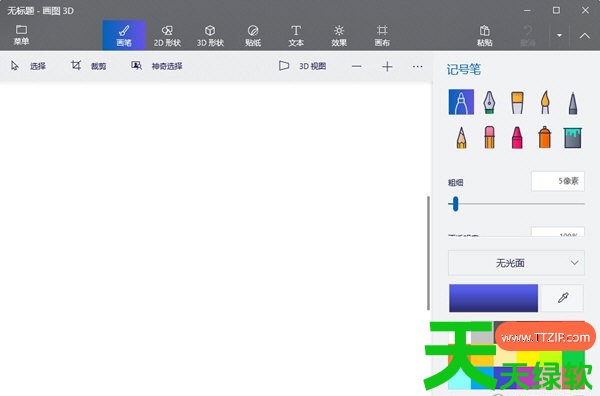This screenshot has height=396, width=600.
Task: Open the 效果 effects tab
Action: [x=339, y=35]
